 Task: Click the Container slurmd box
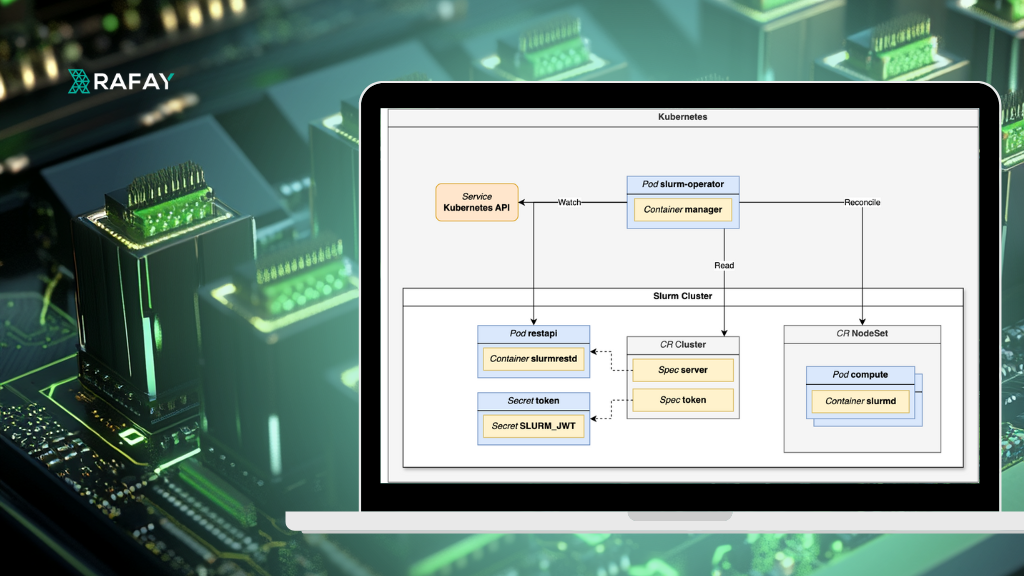point(860,401)
